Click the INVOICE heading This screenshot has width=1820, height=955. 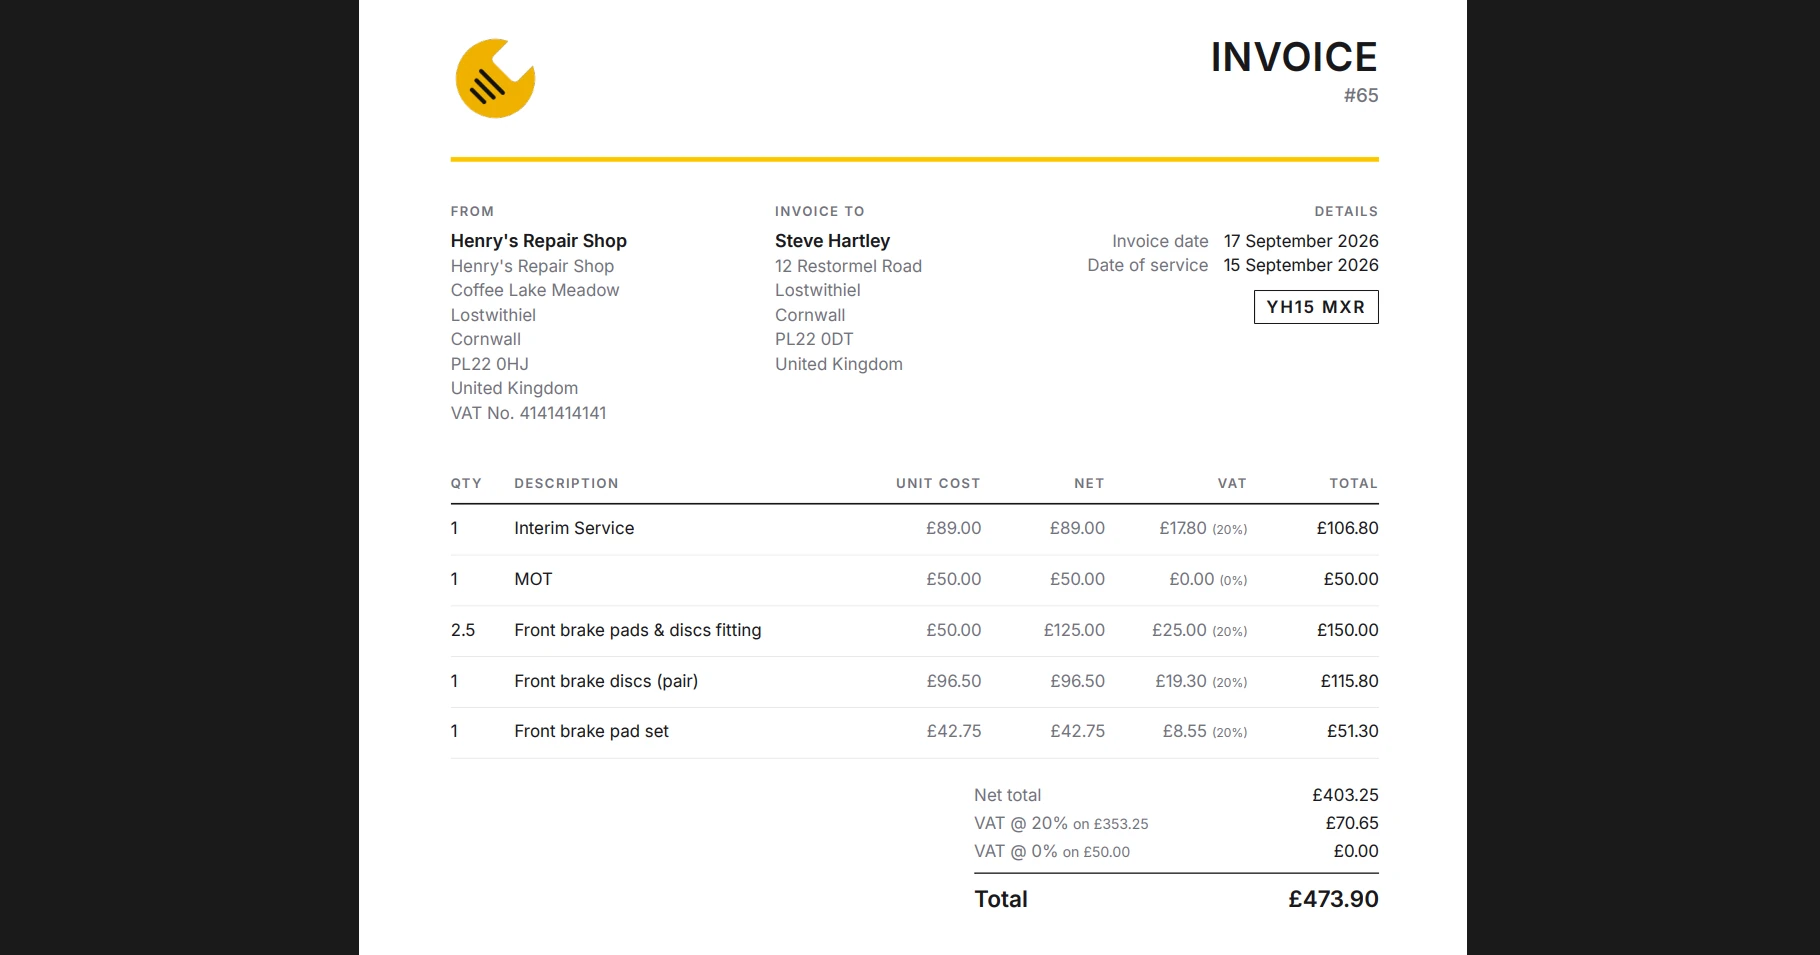tap(1294, 57)
